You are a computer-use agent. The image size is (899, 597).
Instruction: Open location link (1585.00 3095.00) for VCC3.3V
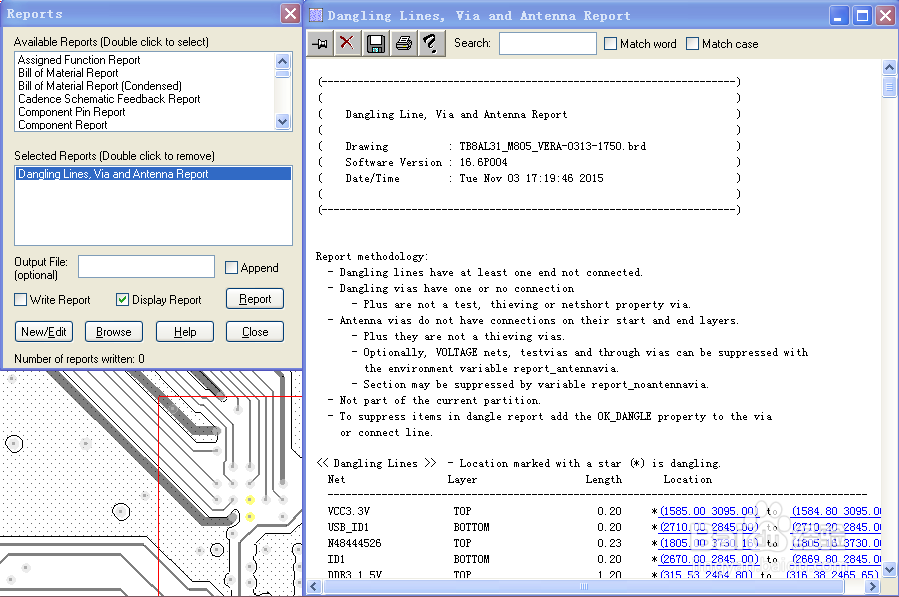[709, 511]
